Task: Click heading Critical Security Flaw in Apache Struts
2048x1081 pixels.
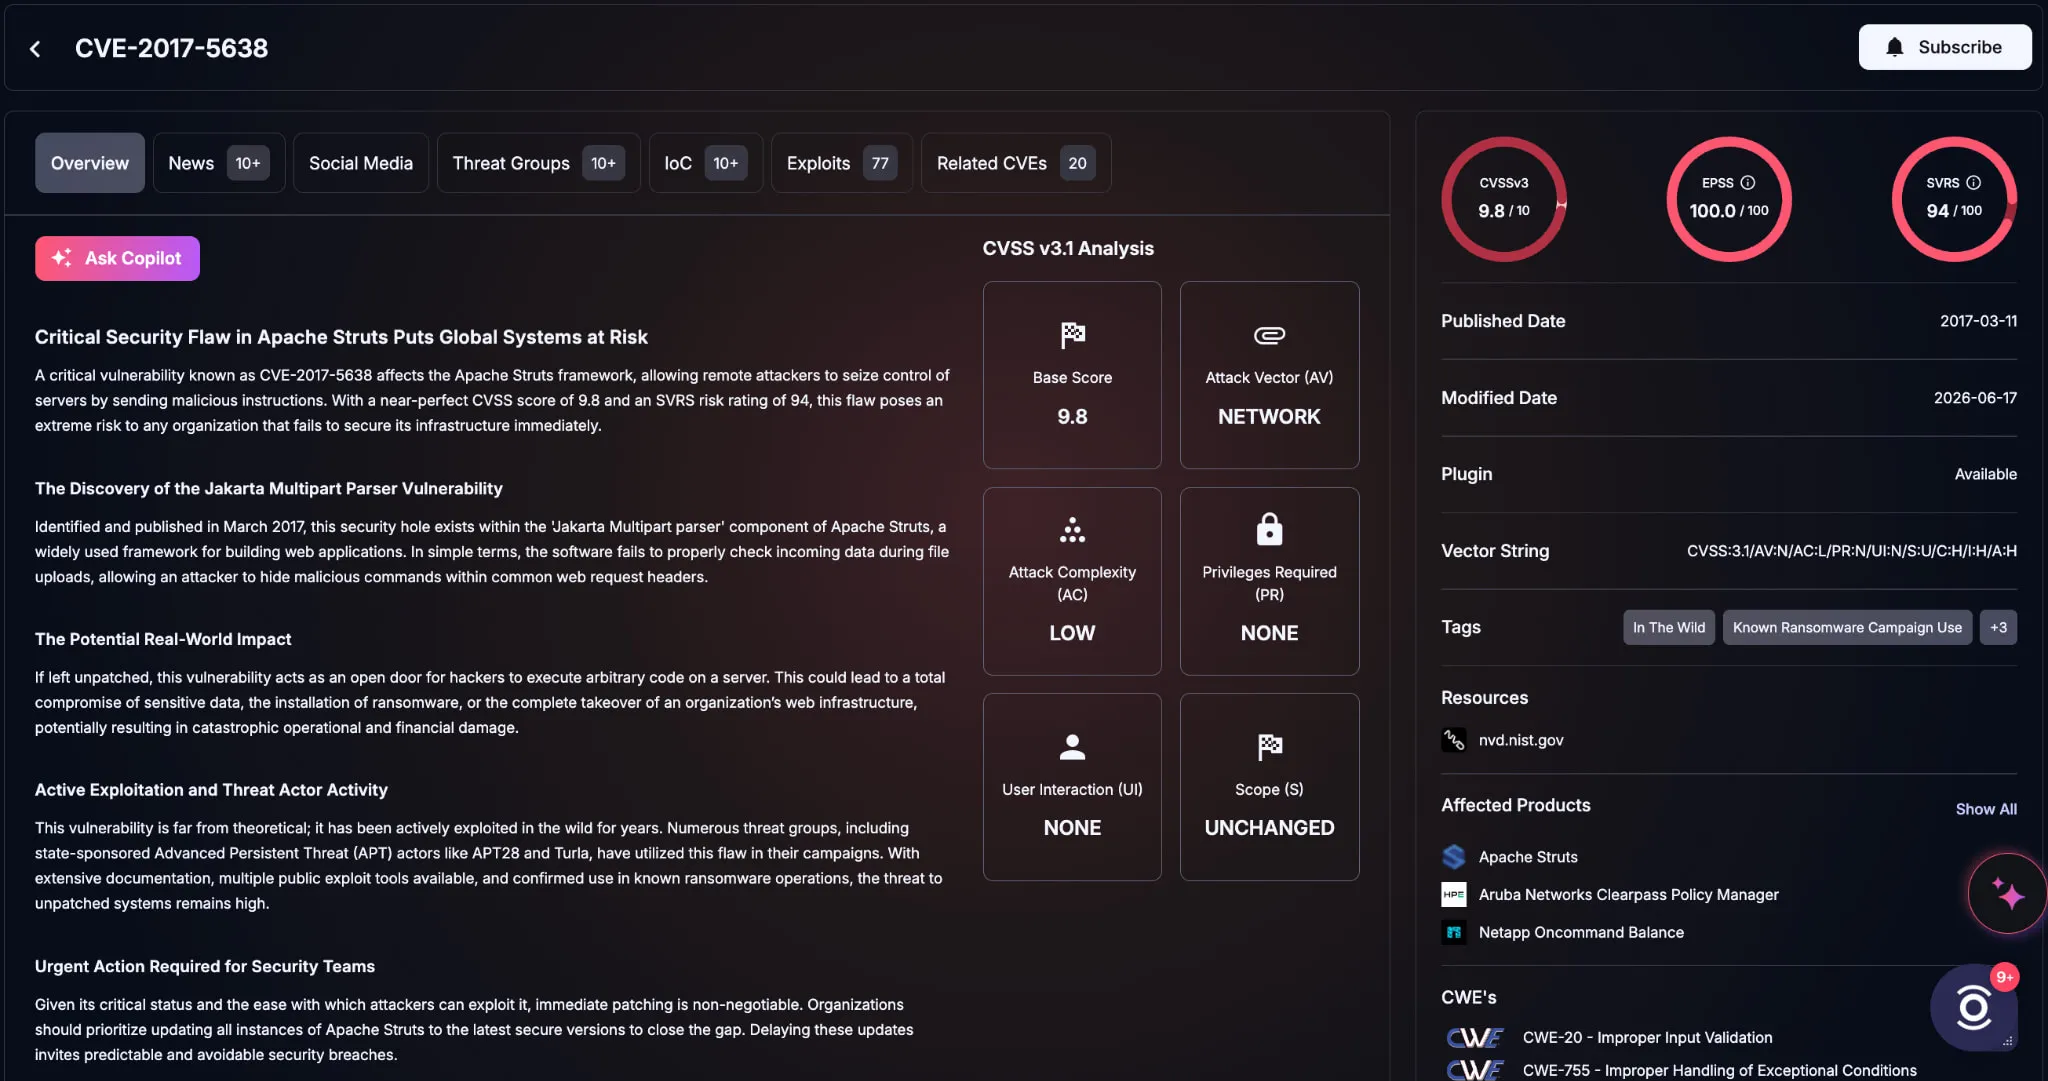Action: click(x=341, y=337)
